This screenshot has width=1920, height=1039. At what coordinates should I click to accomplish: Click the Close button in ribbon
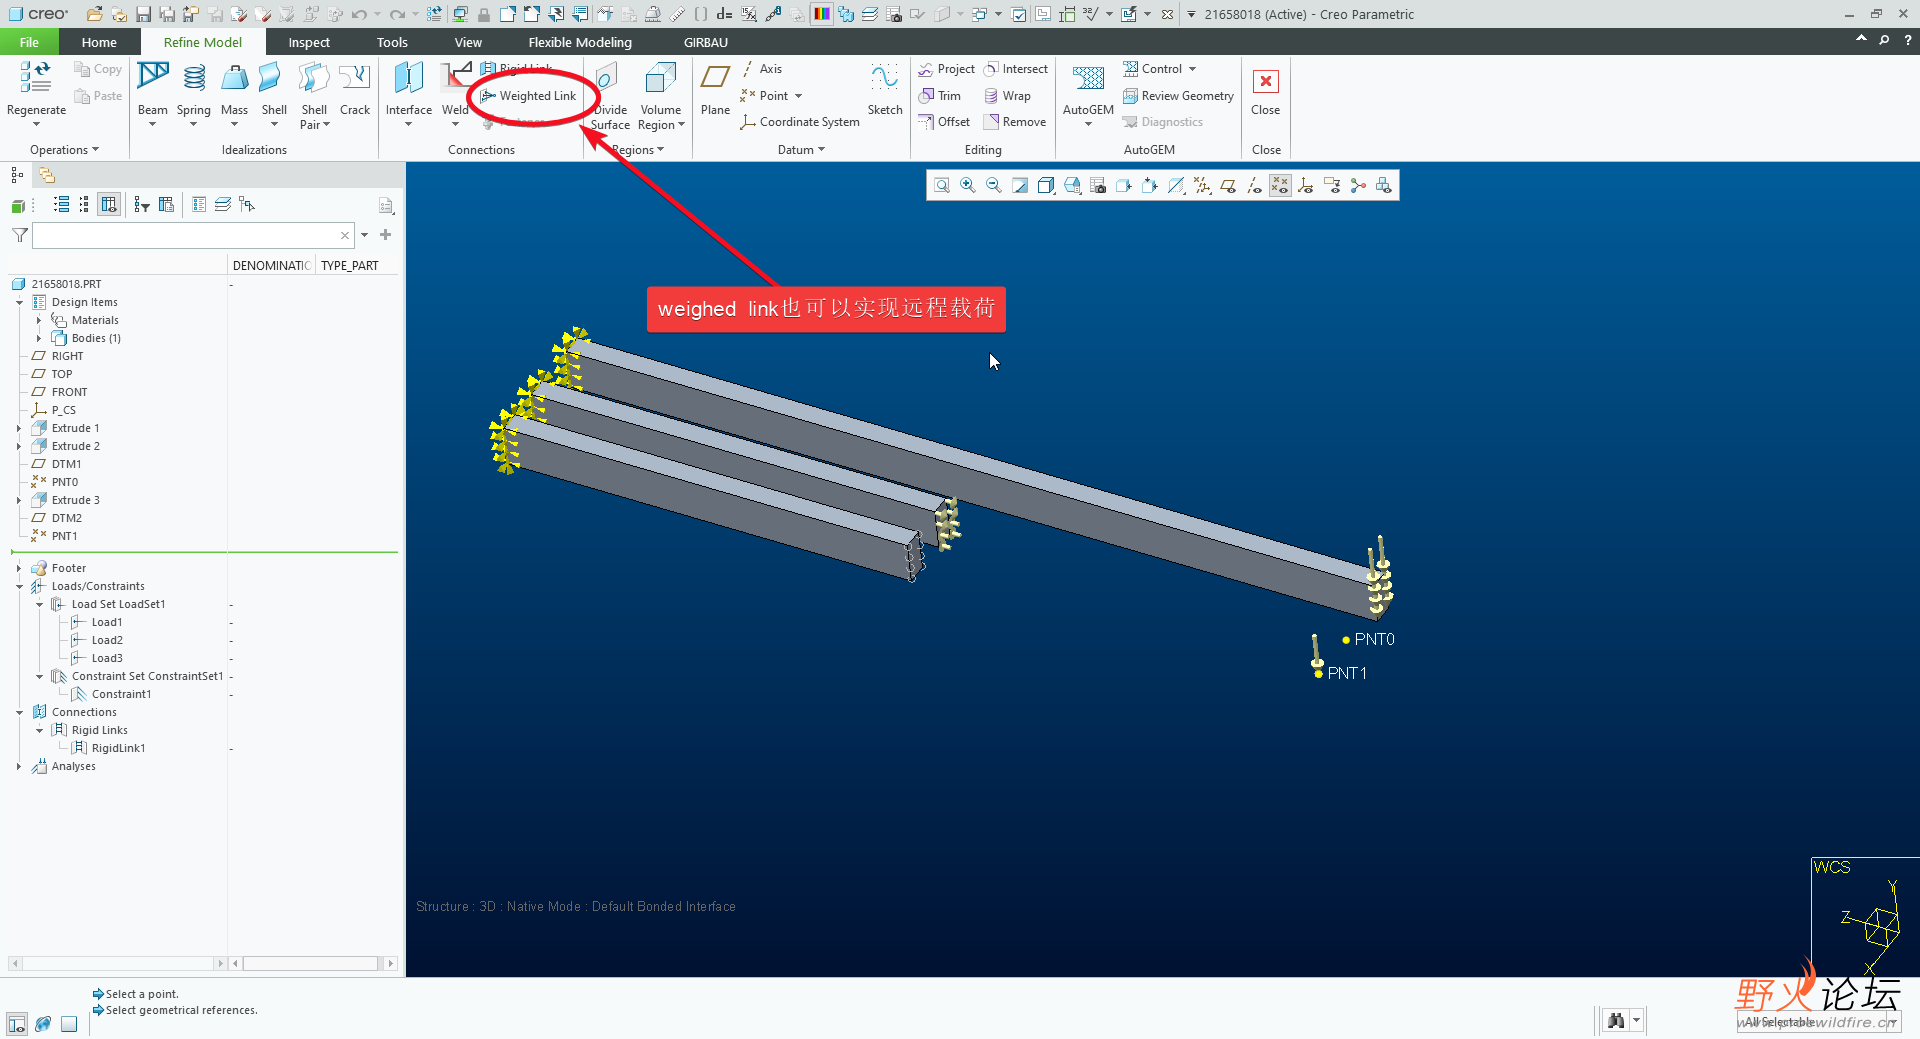1265,88
